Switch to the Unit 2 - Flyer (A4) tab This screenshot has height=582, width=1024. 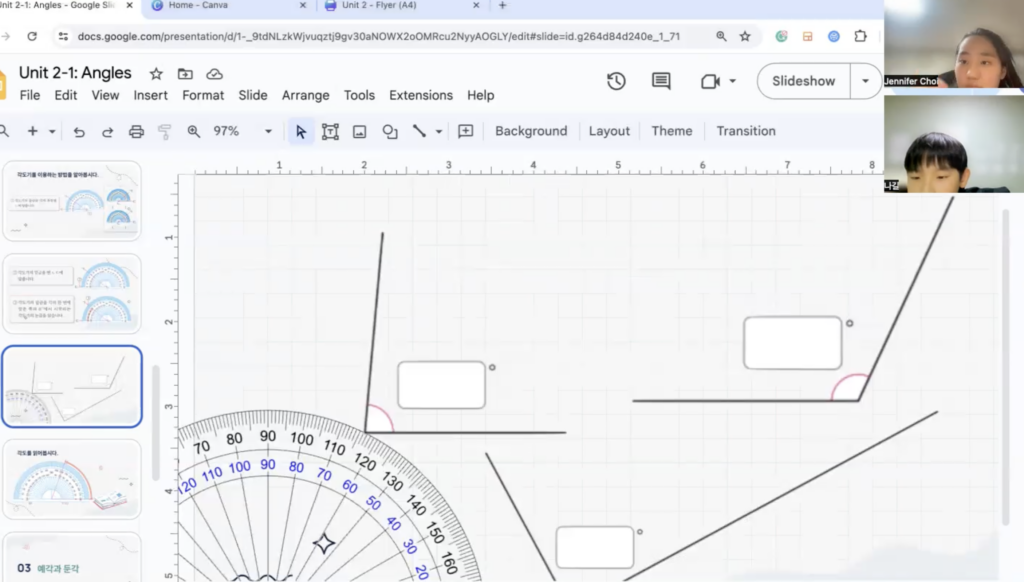coord(402,6)
